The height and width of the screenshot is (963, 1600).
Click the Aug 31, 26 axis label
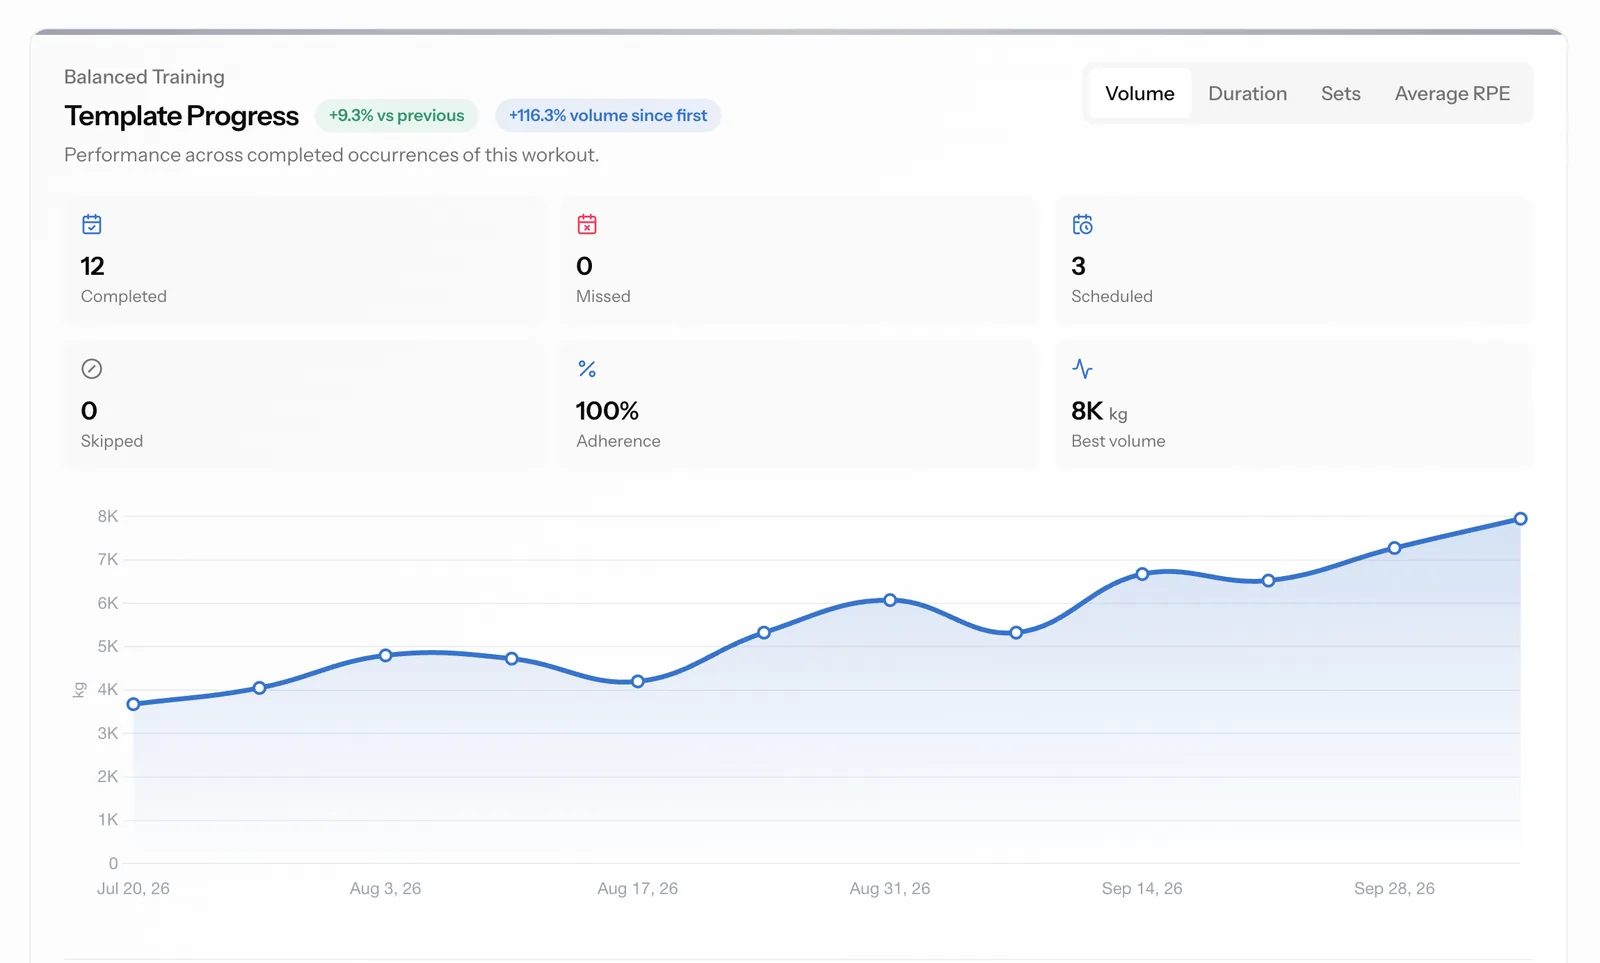890,888
